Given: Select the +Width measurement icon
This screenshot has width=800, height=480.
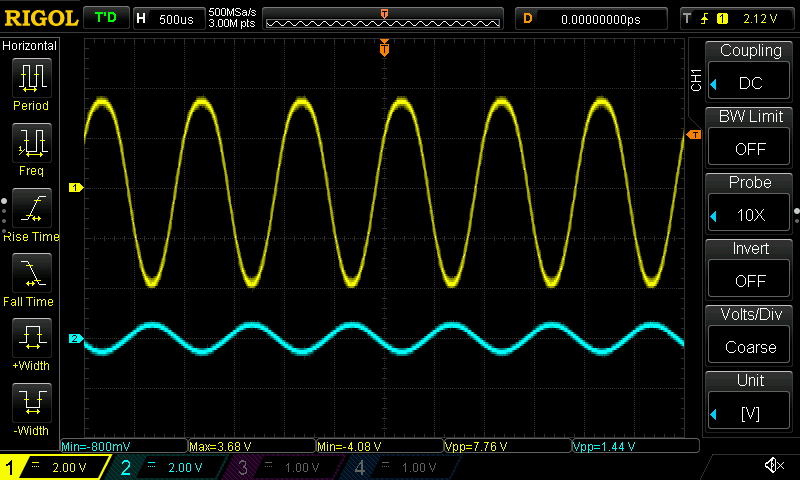Looking at the screenshot, I should pyautogui.click(x=32, y=338).
